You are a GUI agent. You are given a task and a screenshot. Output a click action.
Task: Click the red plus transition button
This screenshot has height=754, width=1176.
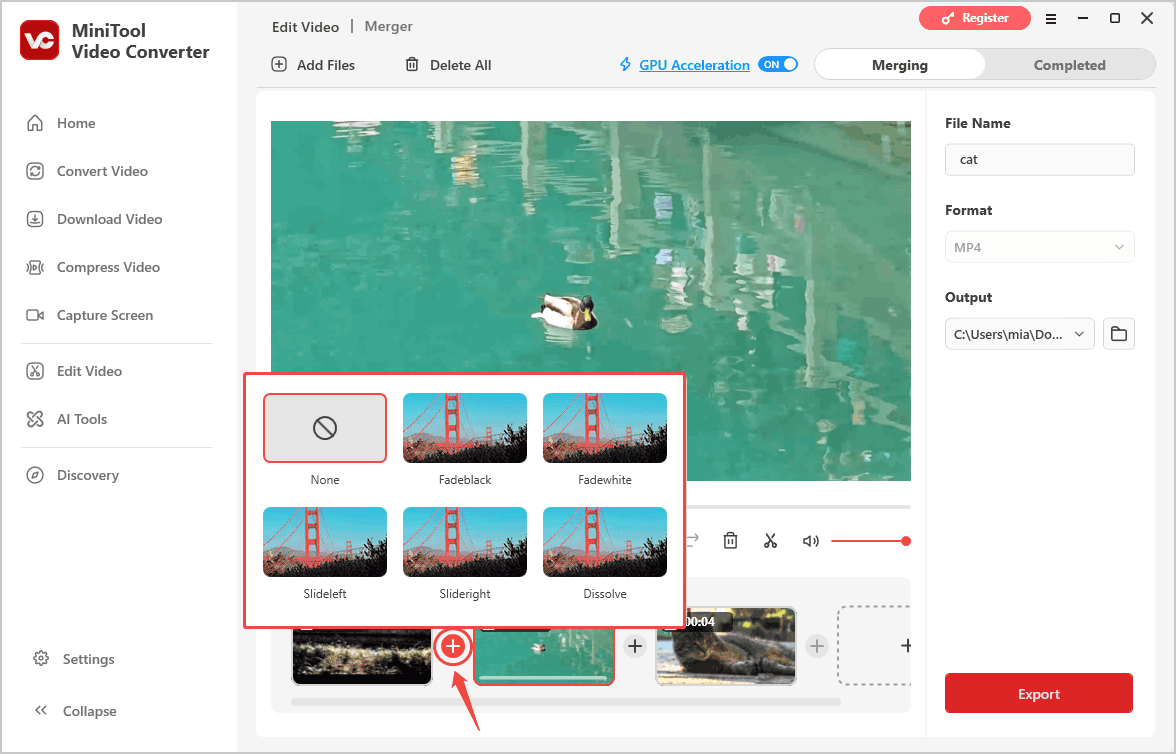(453, 646)
